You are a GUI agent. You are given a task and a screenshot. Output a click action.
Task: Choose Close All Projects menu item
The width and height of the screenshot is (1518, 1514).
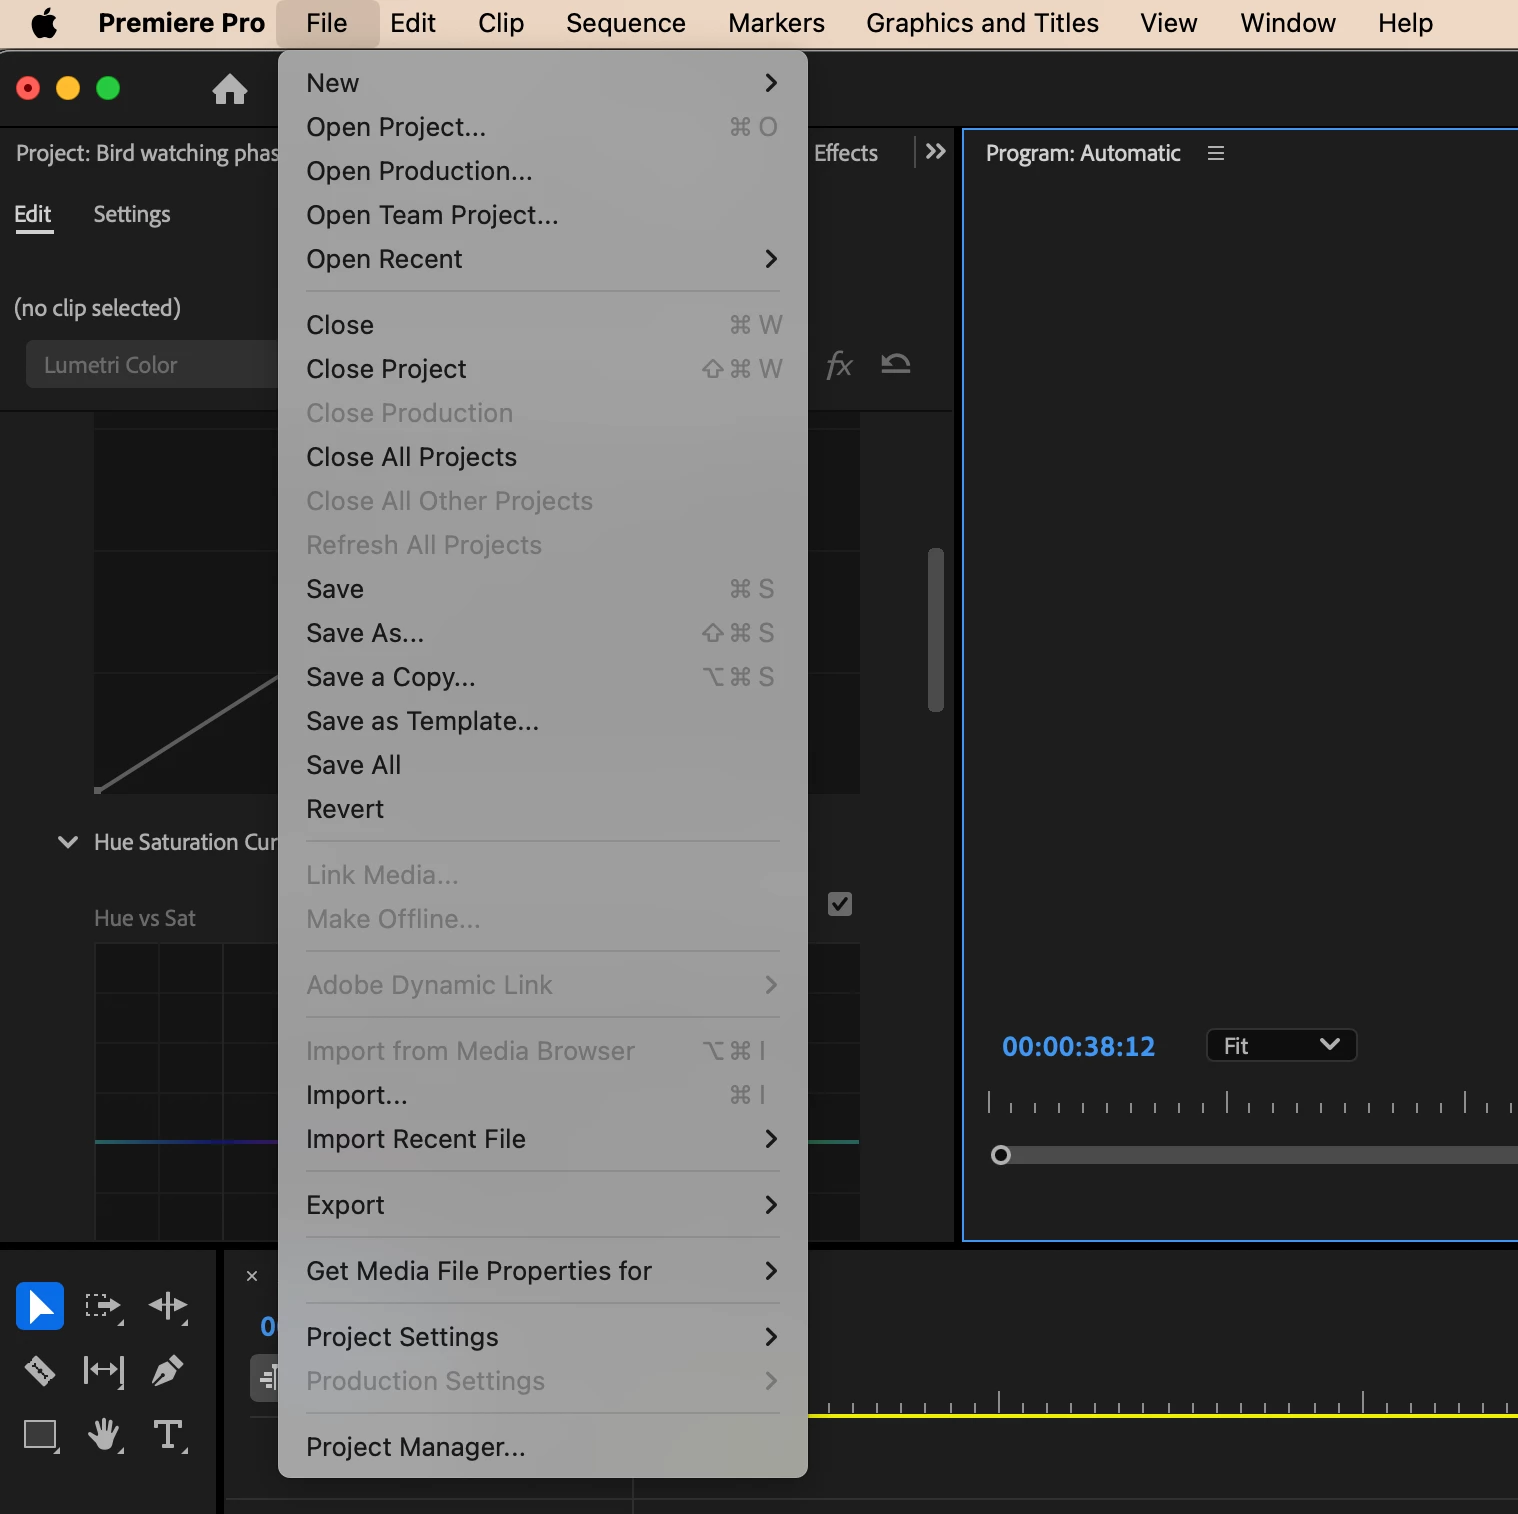(542, 457)
